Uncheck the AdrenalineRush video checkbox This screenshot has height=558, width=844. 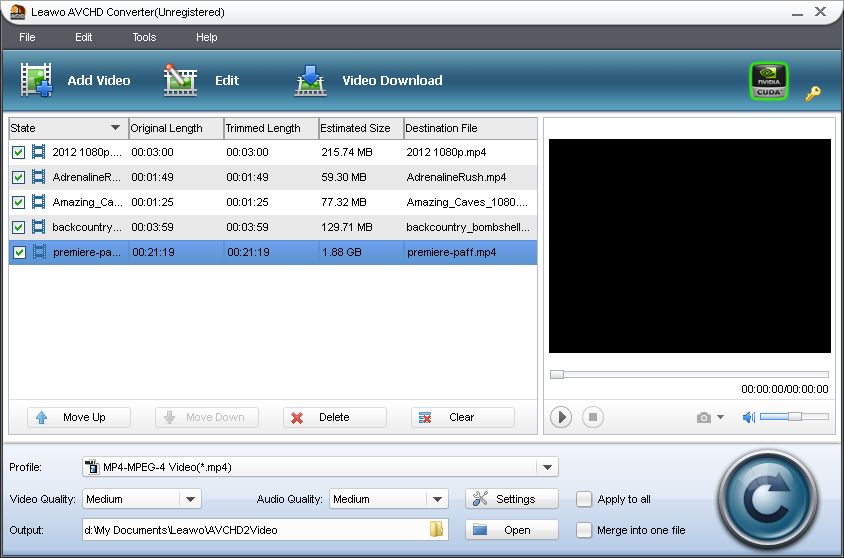point(18,177)
